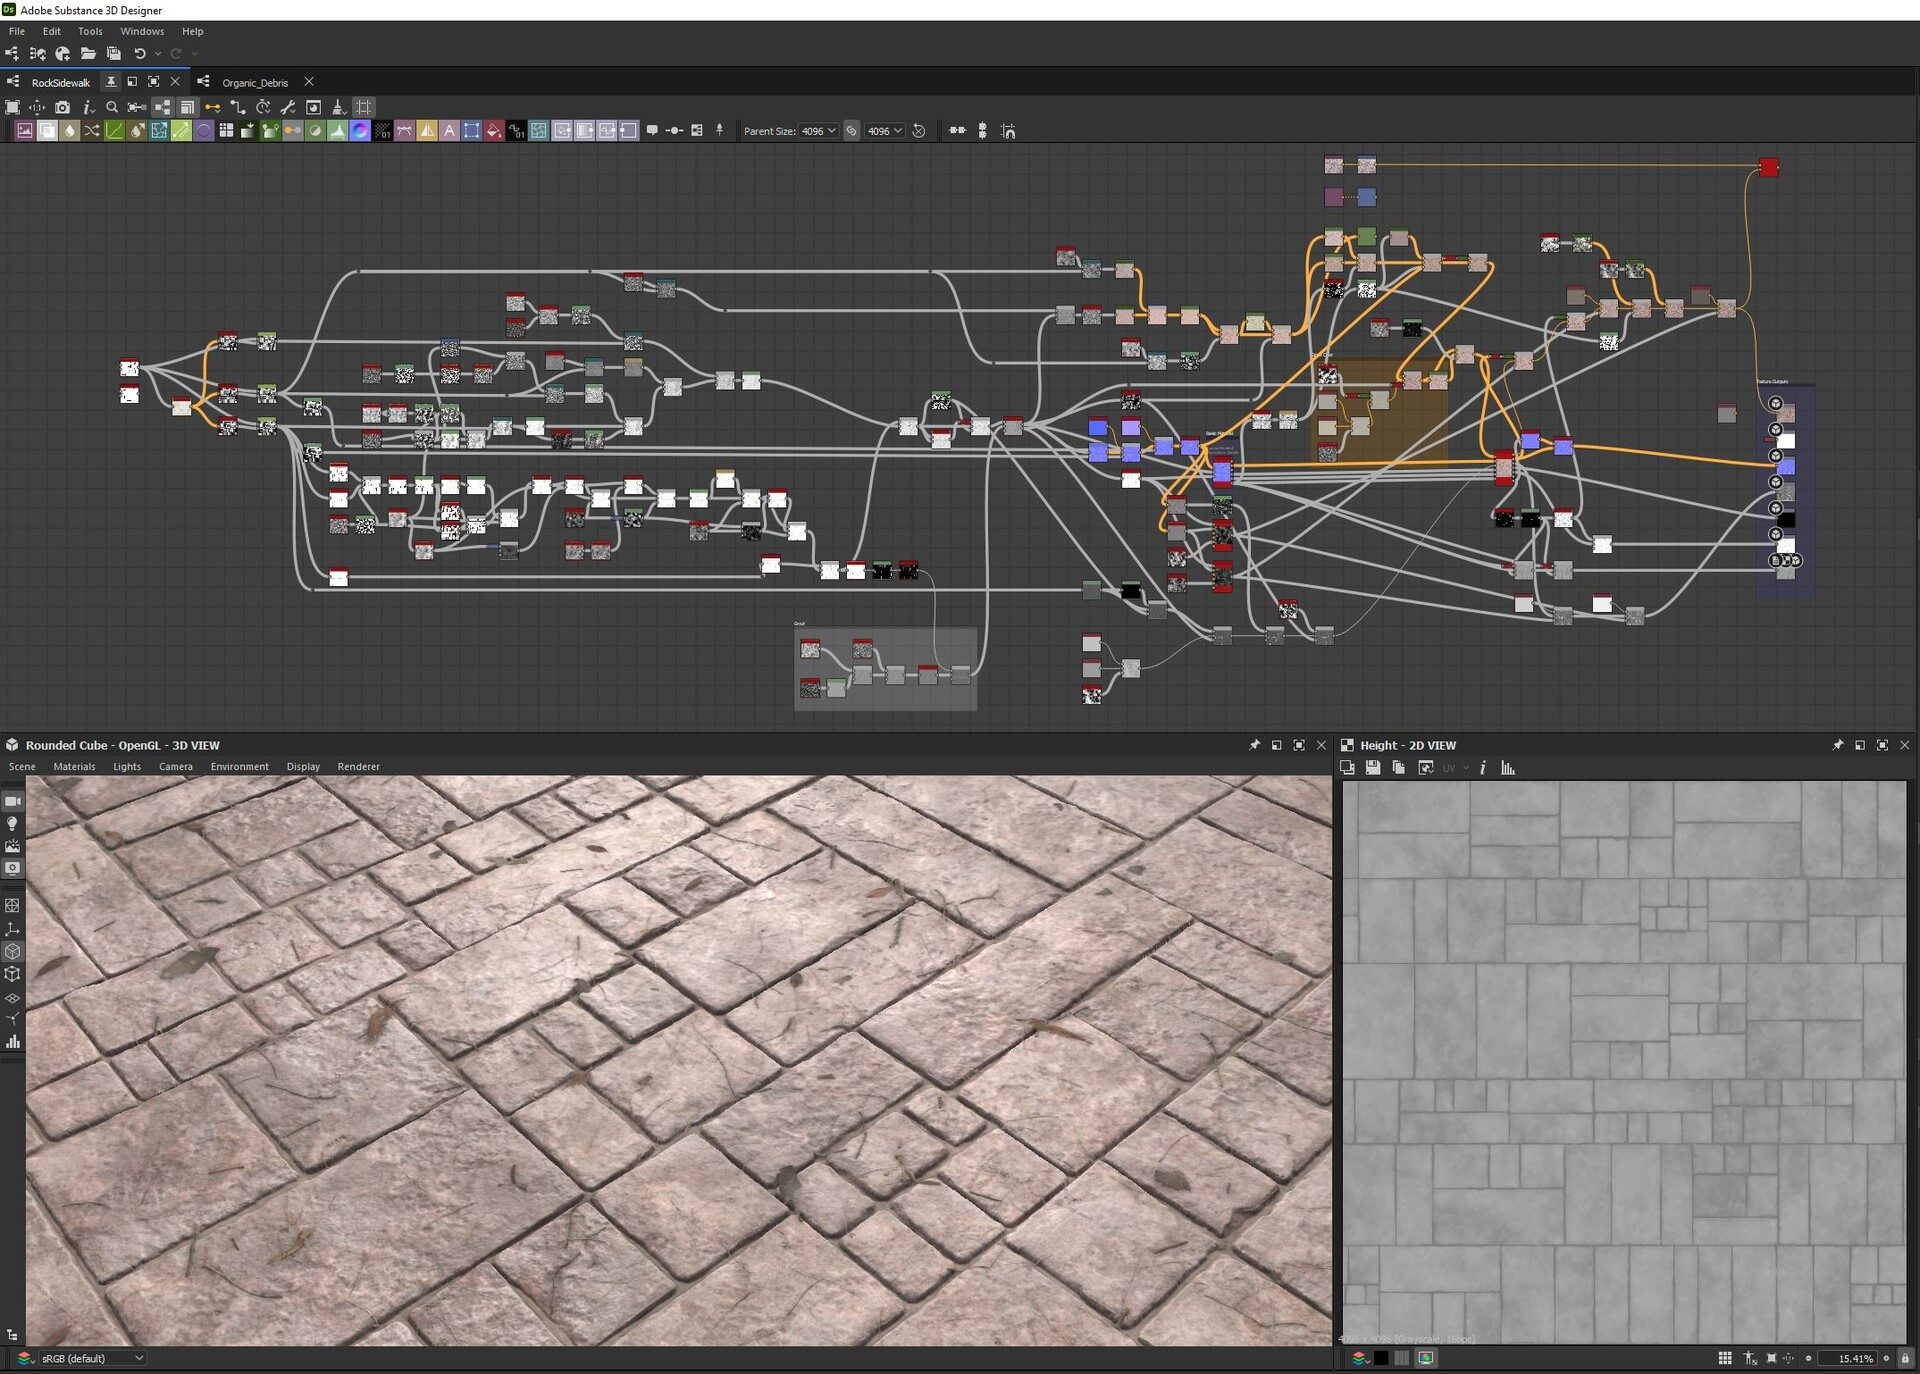This screenshot has width=1920, height=1374.
Task: Pin the 3D view panel
Action: (x=1254, y=745)
